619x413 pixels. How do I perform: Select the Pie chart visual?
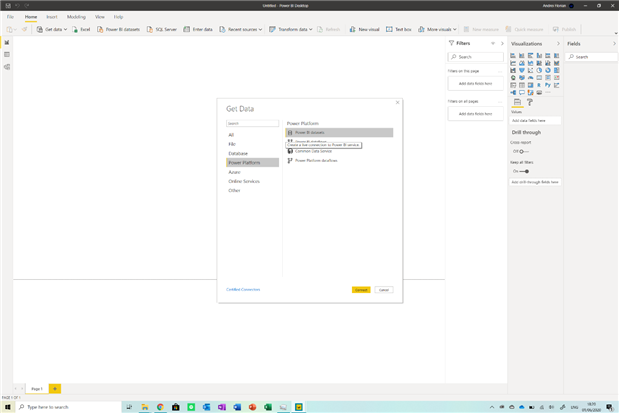click(x=539, y=70)
